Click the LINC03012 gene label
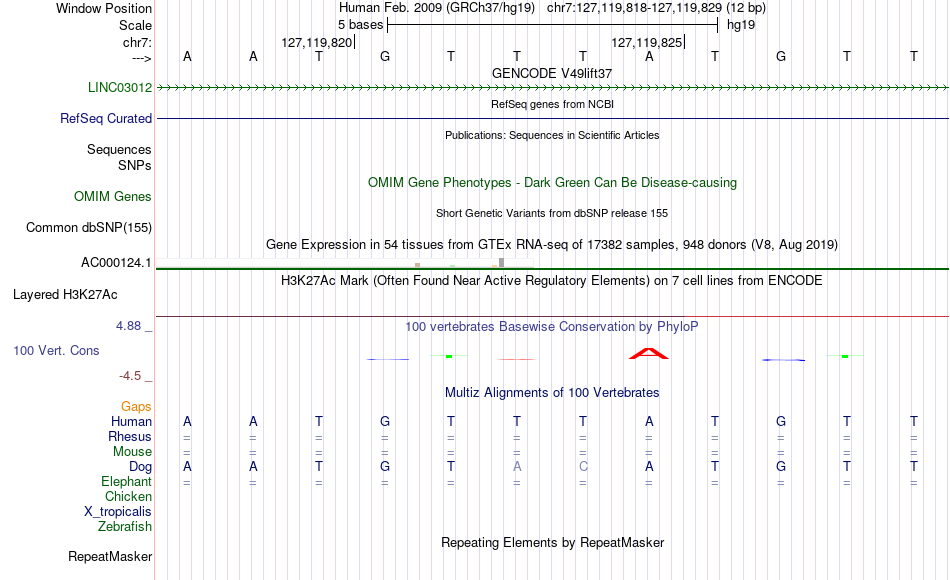The height and width of the screenshot is (580, 950). tap(120, 87)
